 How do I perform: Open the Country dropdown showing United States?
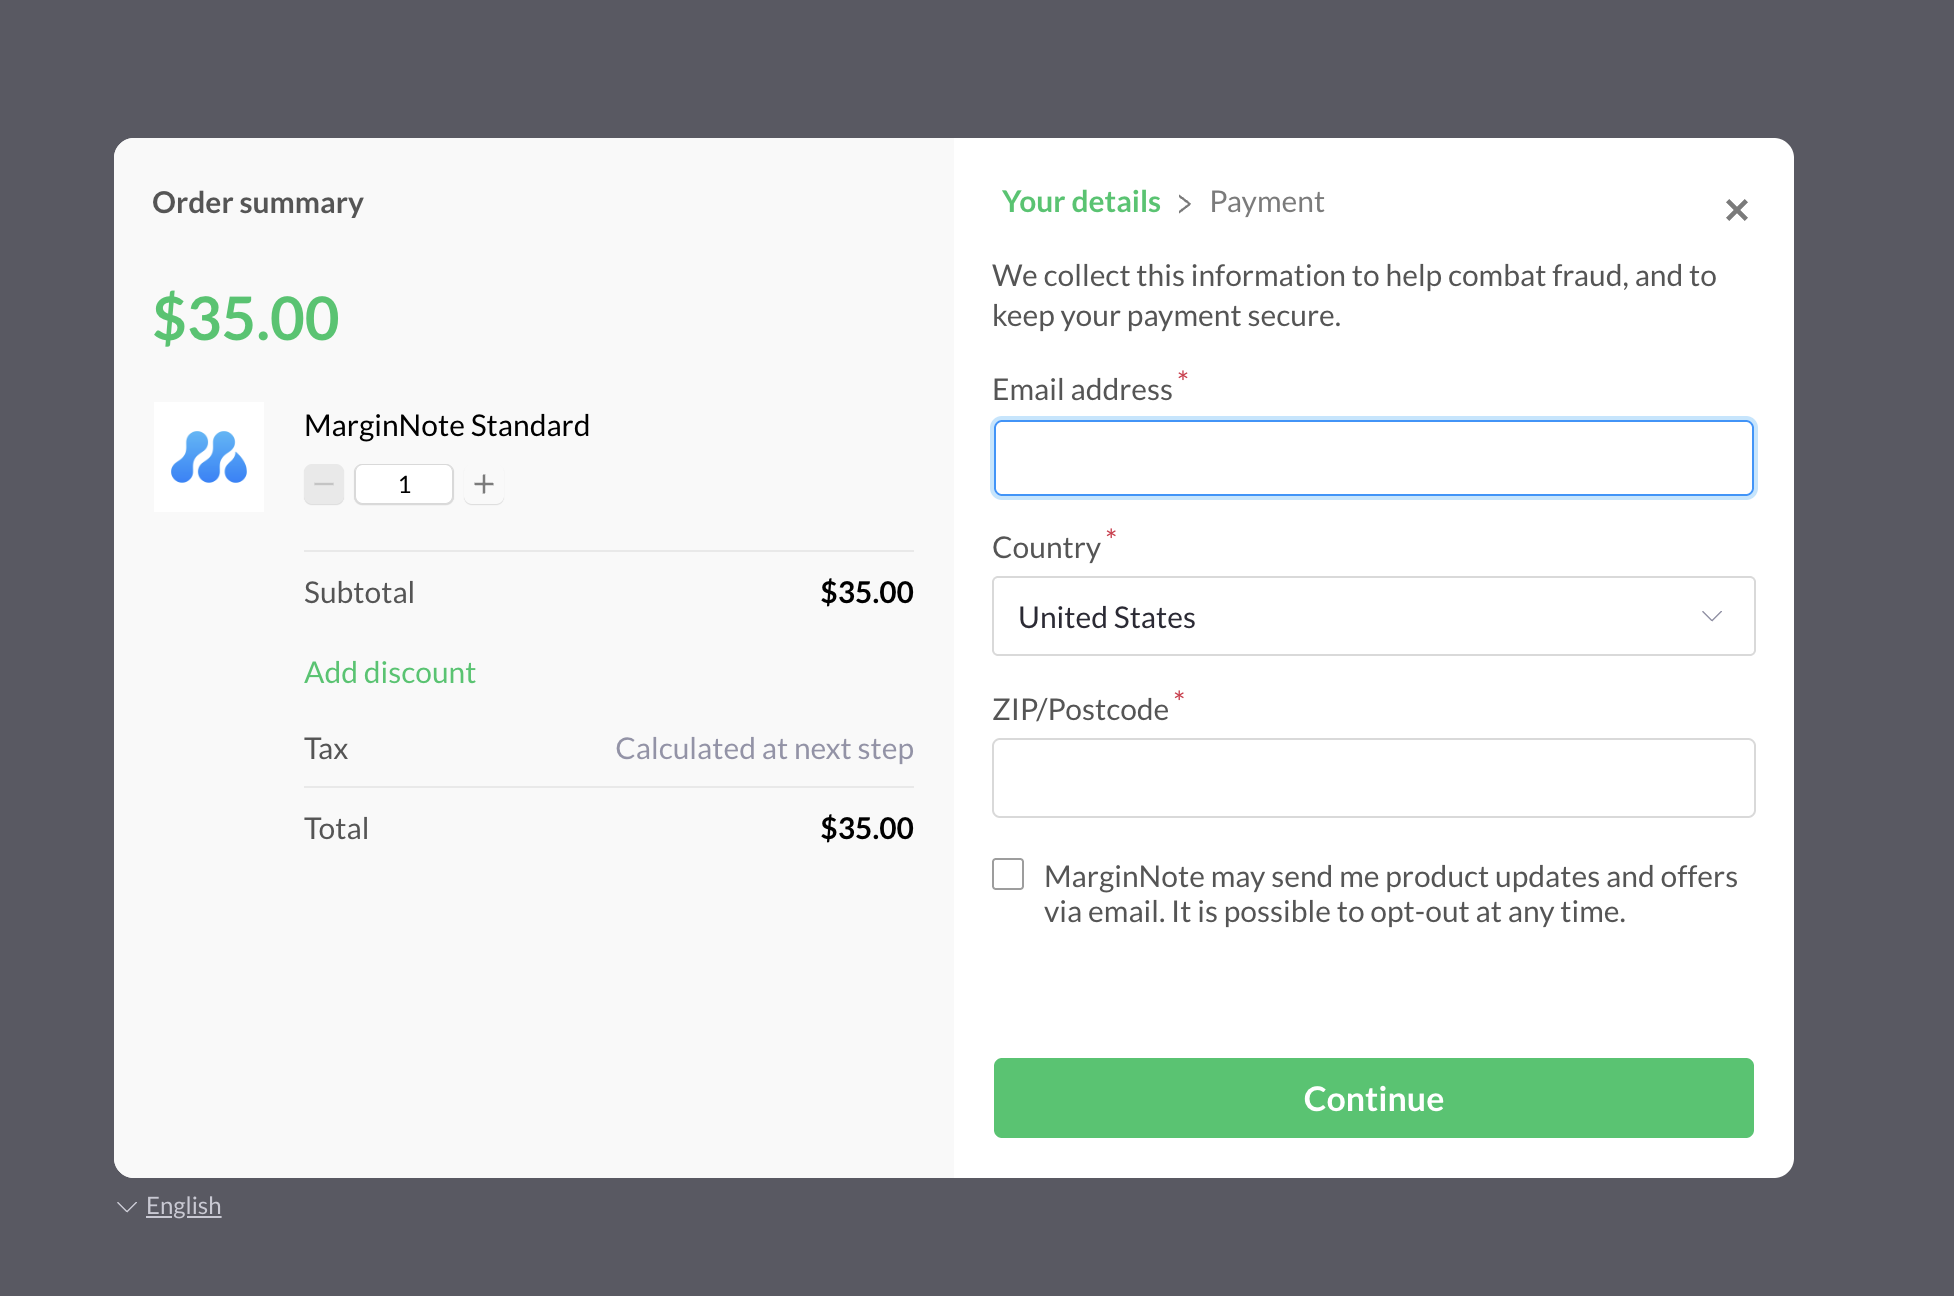1373,616
